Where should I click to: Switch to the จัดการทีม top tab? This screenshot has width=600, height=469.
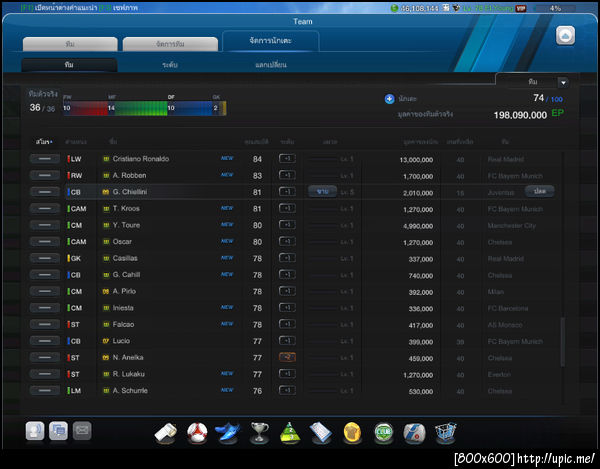(170, 44)
